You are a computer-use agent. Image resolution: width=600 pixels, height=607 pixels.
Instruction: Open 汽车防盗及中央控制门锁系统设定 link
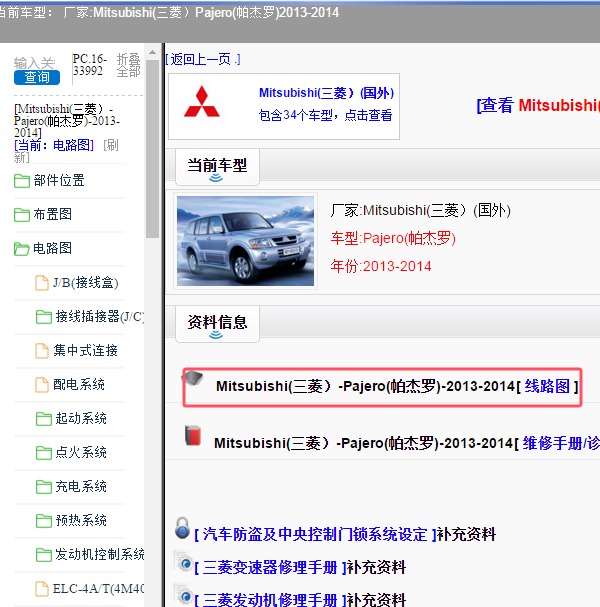pyautogui.click(x=315, y=535)
